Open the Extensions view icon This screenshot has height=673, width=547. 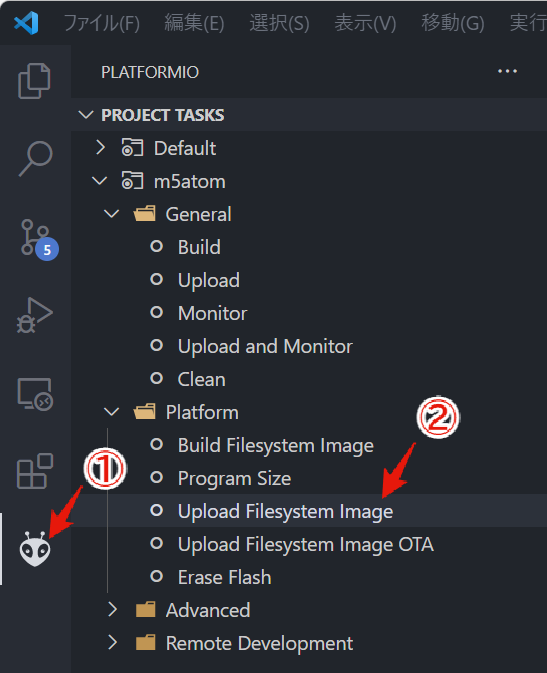(x=35, y=471)
